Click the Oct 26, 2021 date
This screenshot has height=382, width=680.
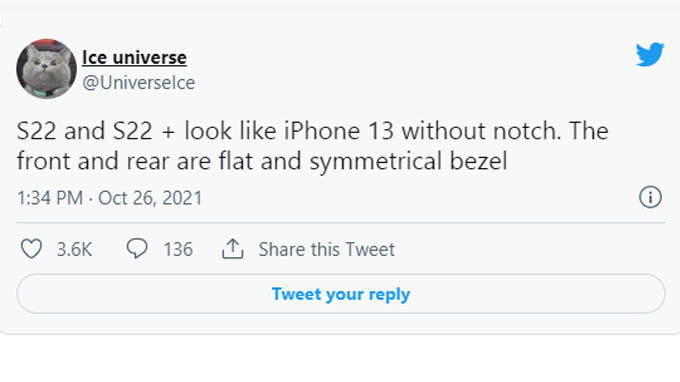click(150, 198)
